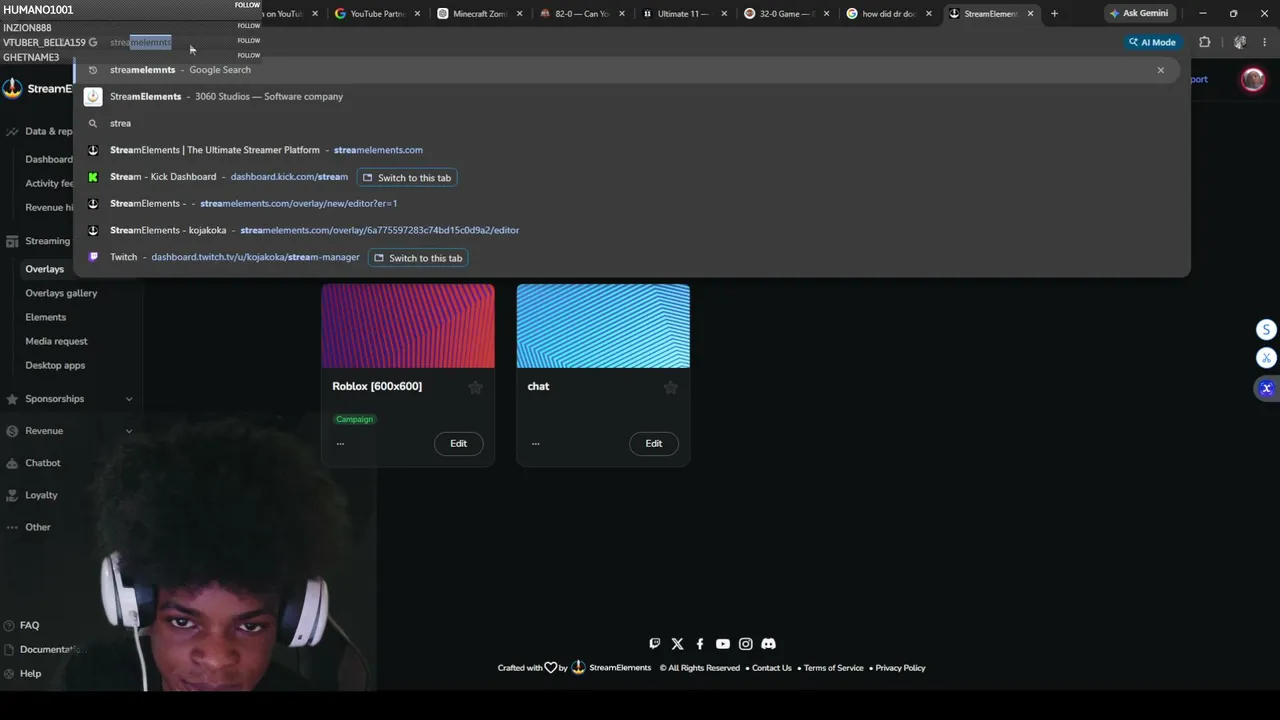Image resolution: width=1280 pixels, height=720 pixels.
Task: Click the Ask Gemini button
Action: point(1137,14)
